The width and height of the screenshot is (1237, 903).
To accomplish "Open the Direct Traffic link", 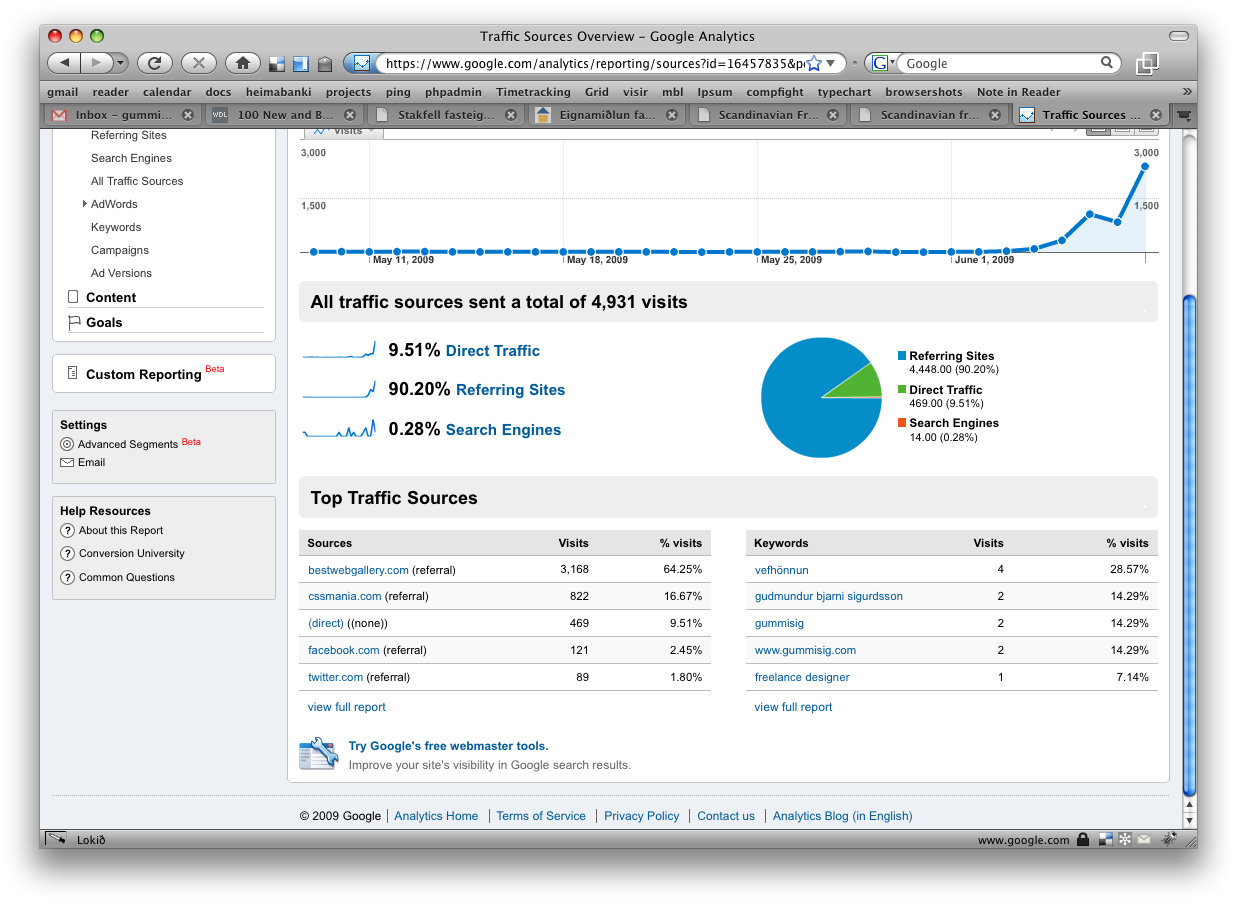I will point(493,351).
